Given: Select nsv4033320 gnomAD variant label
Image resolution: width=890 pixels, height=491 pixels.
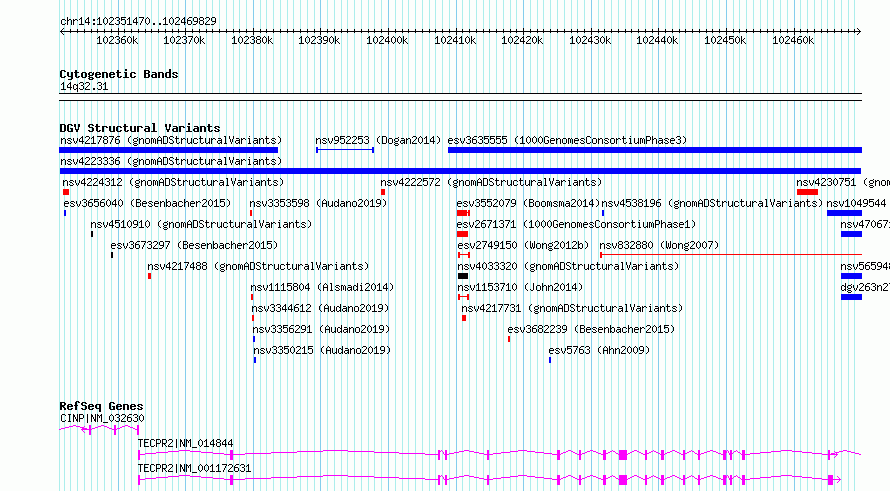Looking at the screenshot, I should pyautogui.click(x=568, y=266).
